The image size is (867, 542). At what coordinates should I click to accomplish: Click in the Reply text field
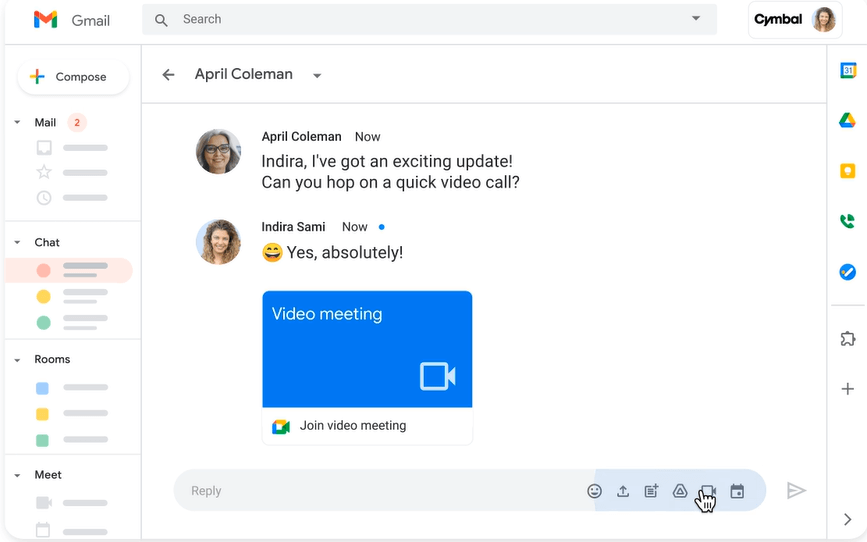(382, 491)
